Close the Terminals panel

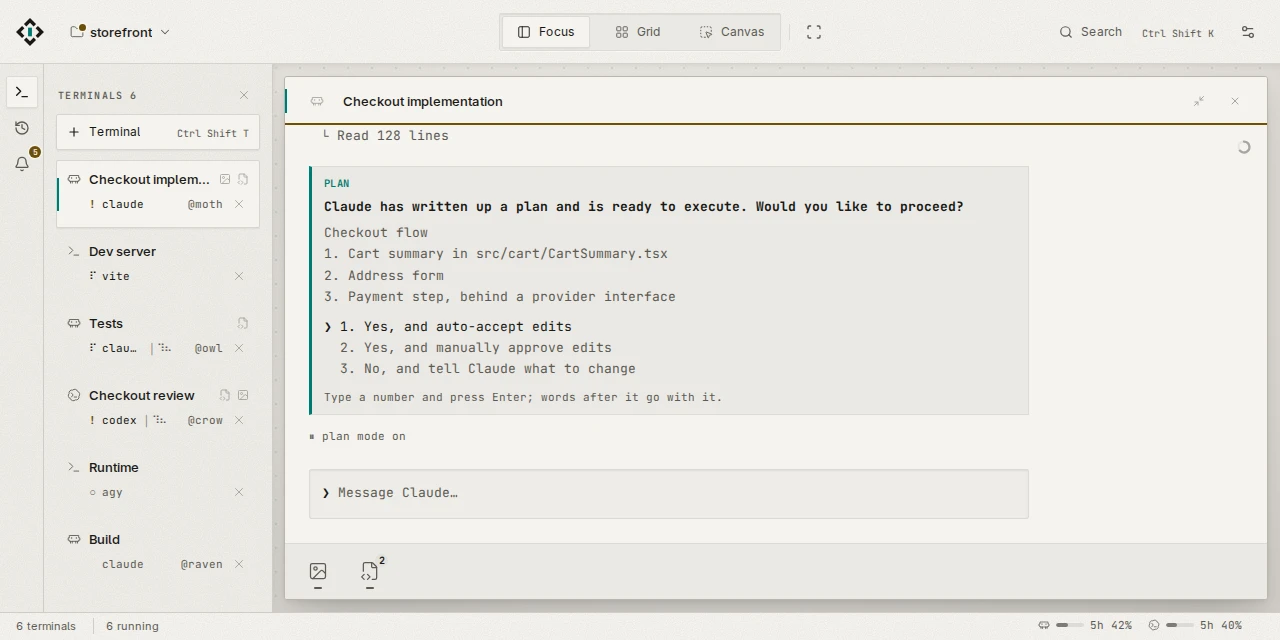[244, 95]
